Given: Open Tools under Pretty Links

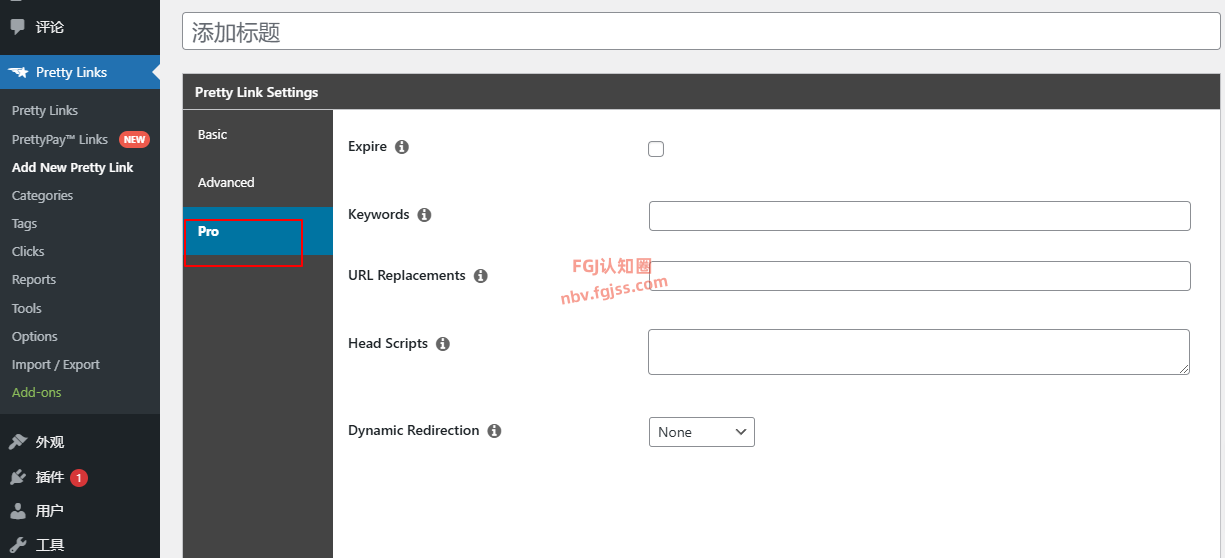Looking at the screenshot, I should point(27,308).
